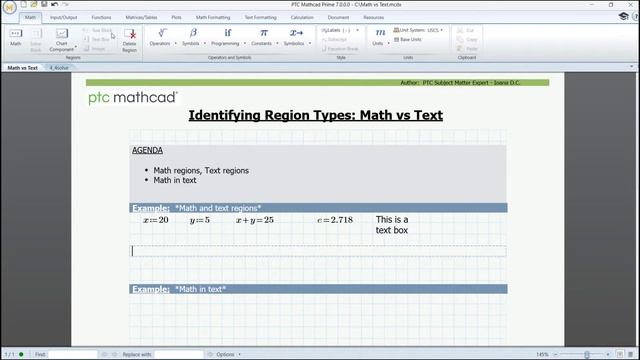Click into the Replace with input field

point(179,354)
